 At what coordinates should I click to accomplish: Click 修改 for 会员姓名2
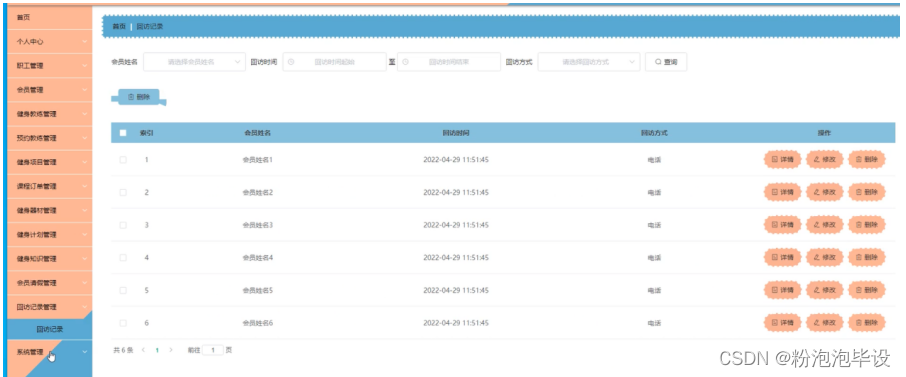tap(825, 192)
